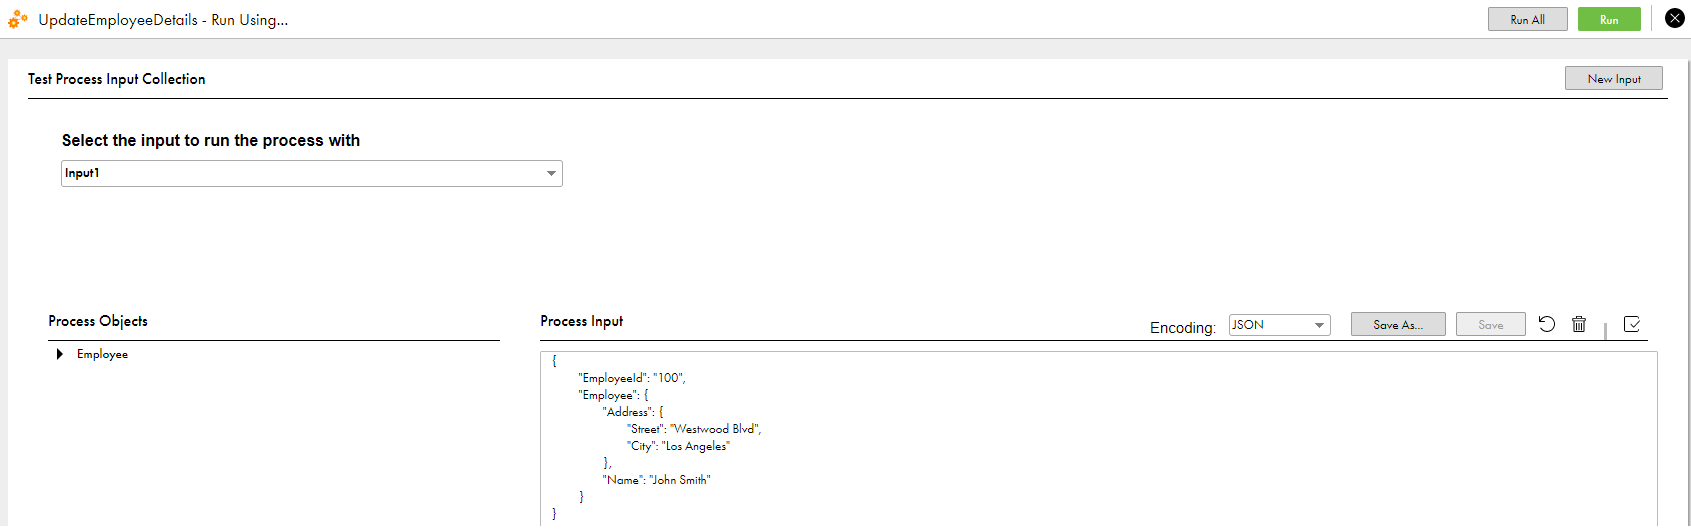Click the "EmployeeId": "100" line
Image resolution: width=1691 pixels, height=529 pixels.
point(632,378)
